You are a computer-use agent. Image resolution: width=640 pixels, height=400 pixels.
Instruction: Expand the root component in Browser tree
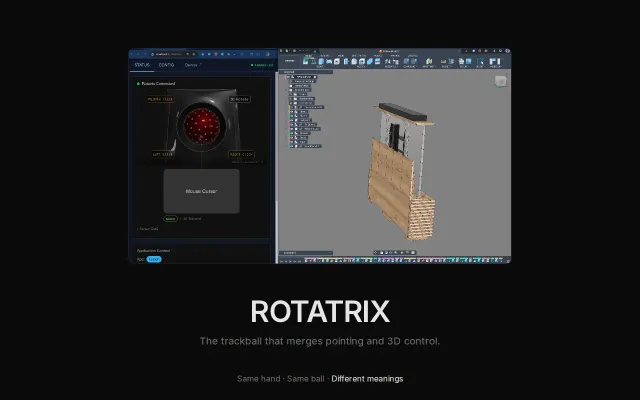pyautogui.click(x=288, y=77)
